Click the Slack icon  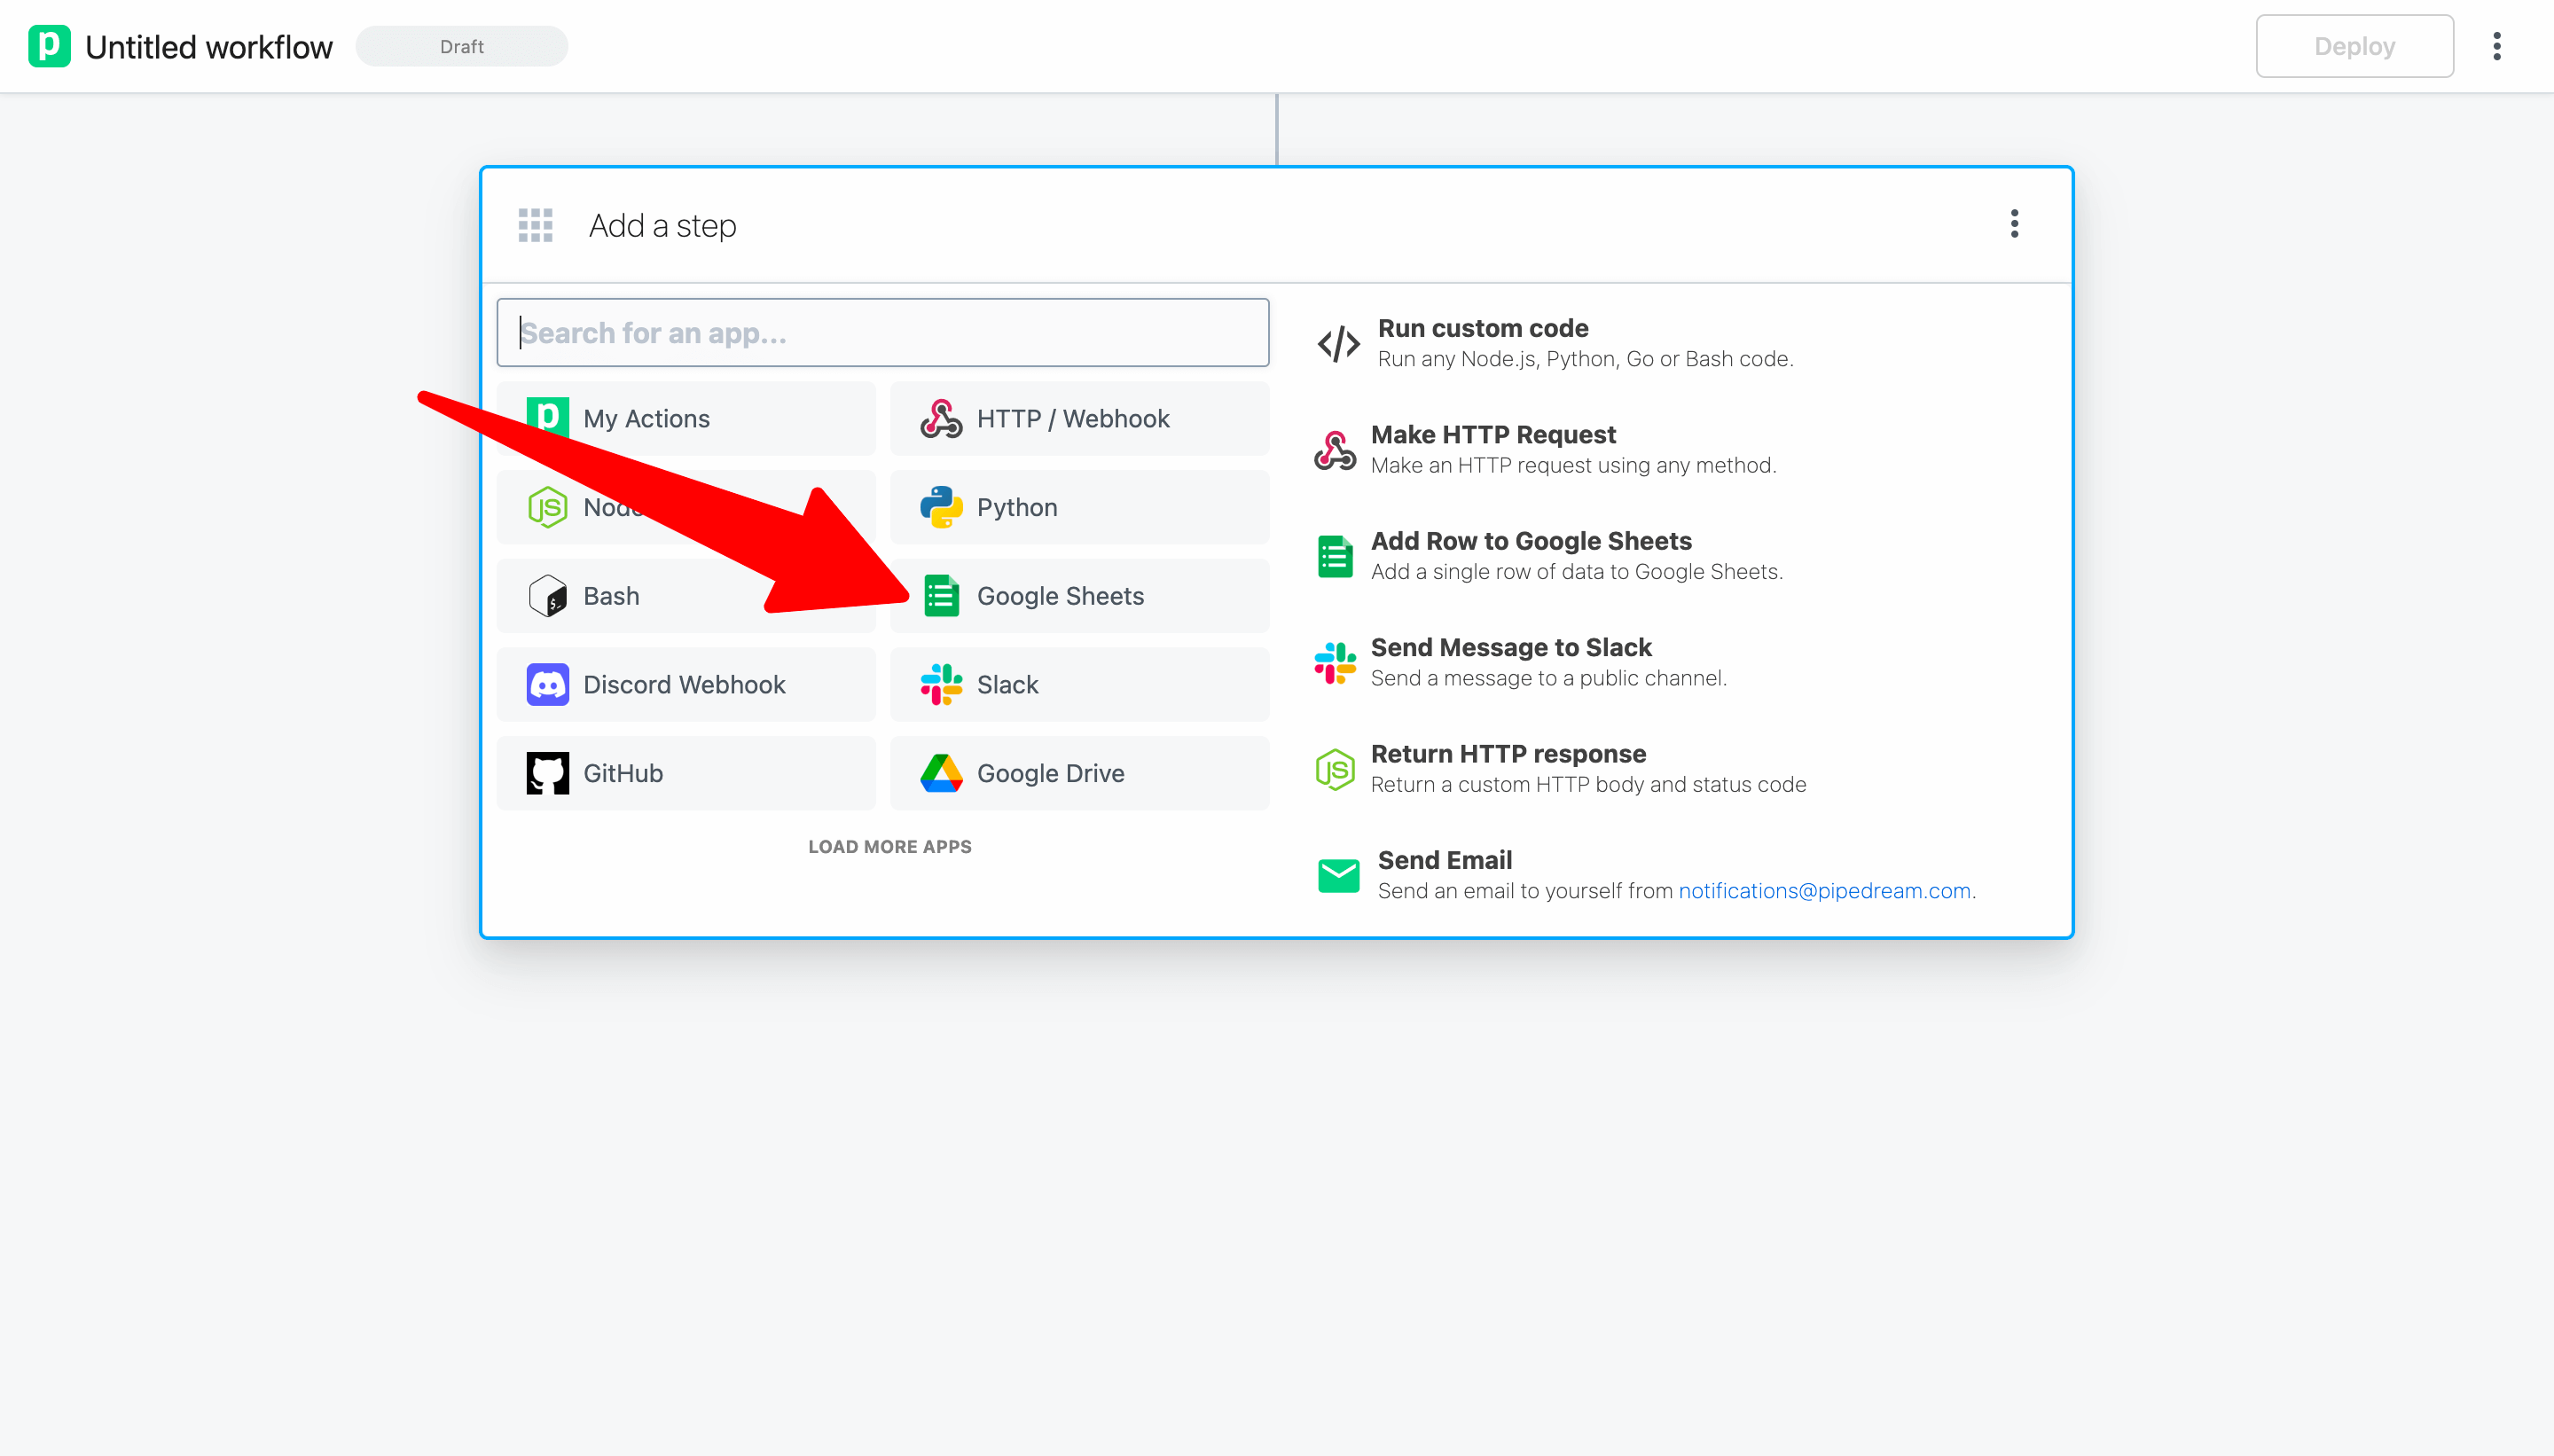pyautogui.click(x=942, y=683)
